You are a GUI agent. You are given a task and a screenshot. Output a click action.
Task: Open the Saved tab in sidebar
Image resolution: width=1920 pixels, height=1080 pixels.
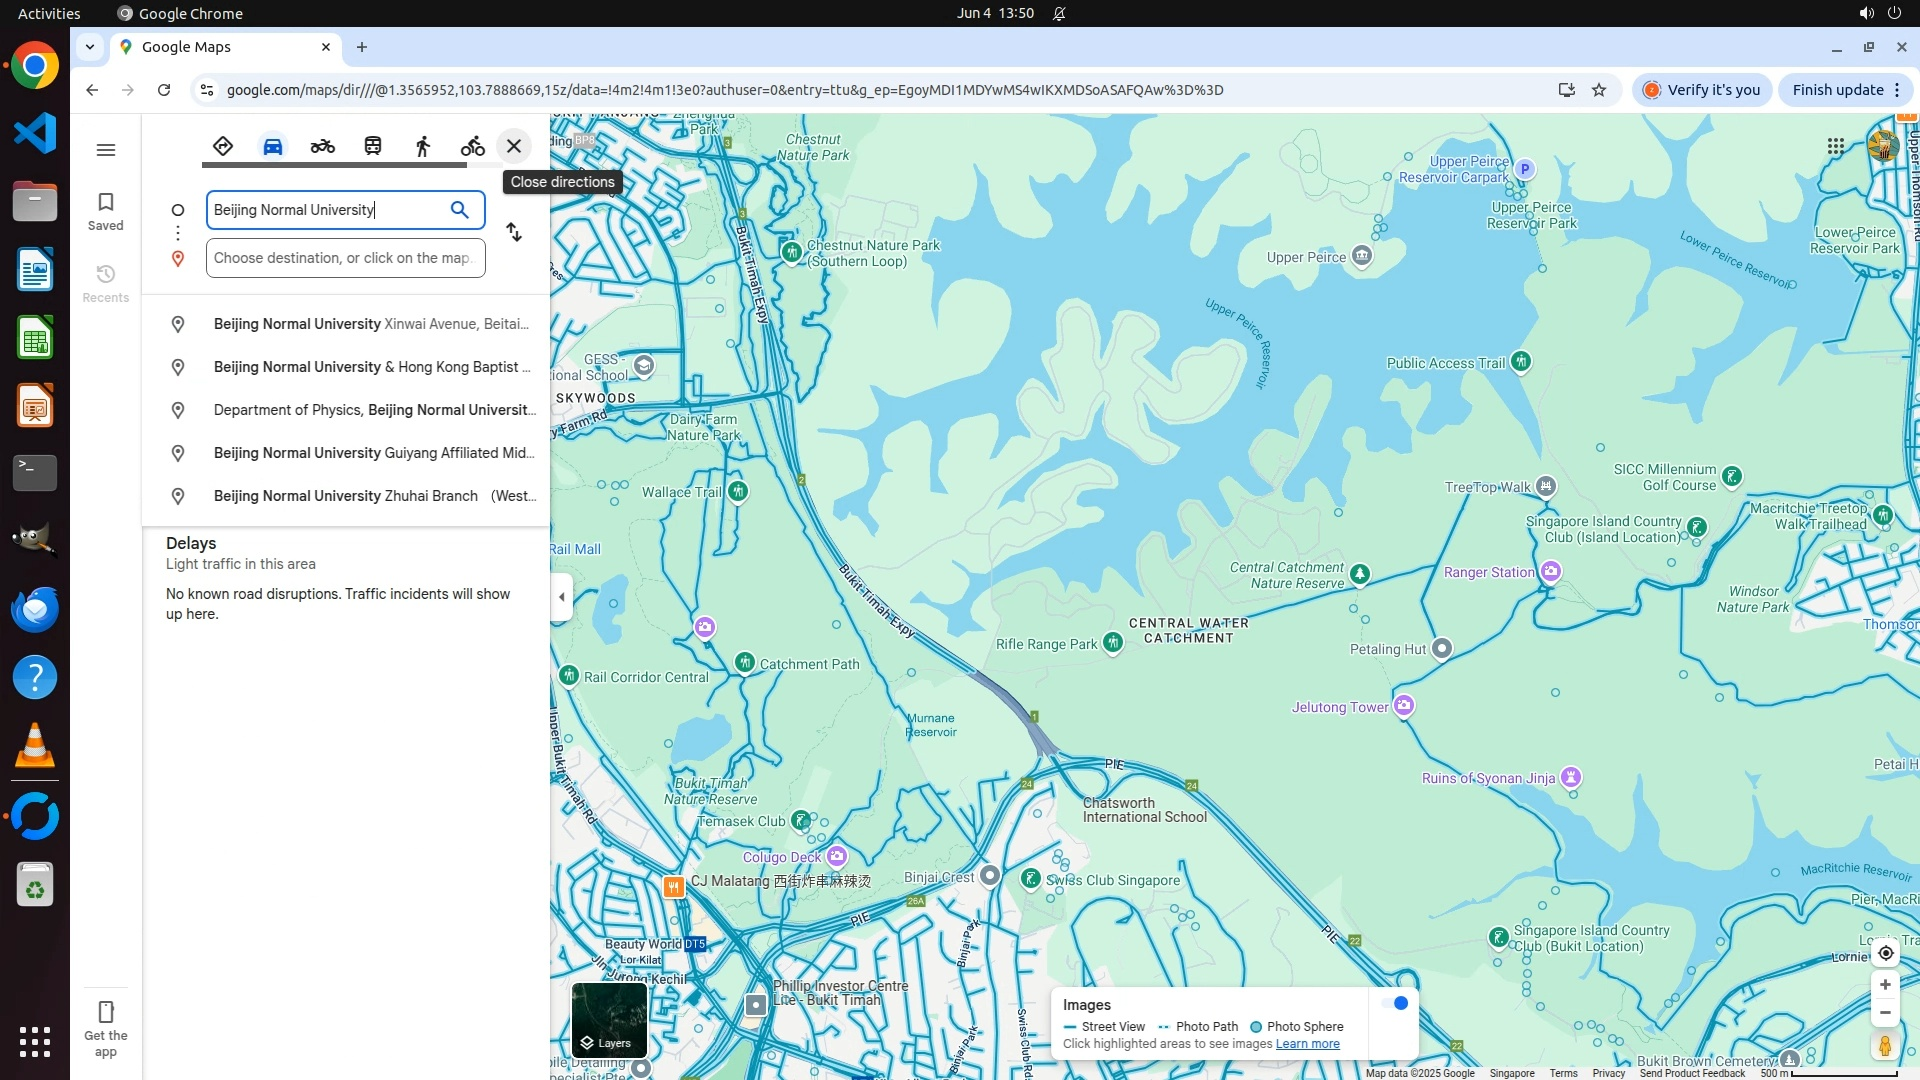(106, 211)
